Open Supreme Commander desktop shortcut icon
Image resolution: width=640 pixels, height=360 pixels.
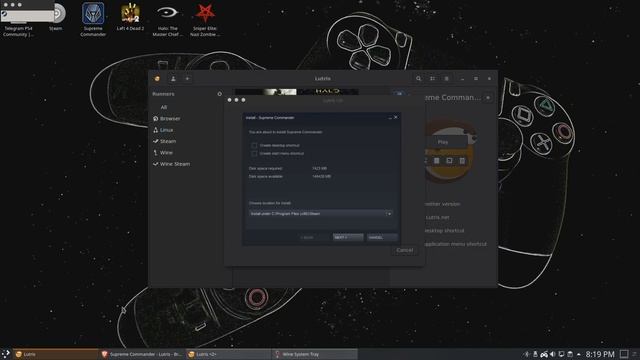click(x=93, y=13)
